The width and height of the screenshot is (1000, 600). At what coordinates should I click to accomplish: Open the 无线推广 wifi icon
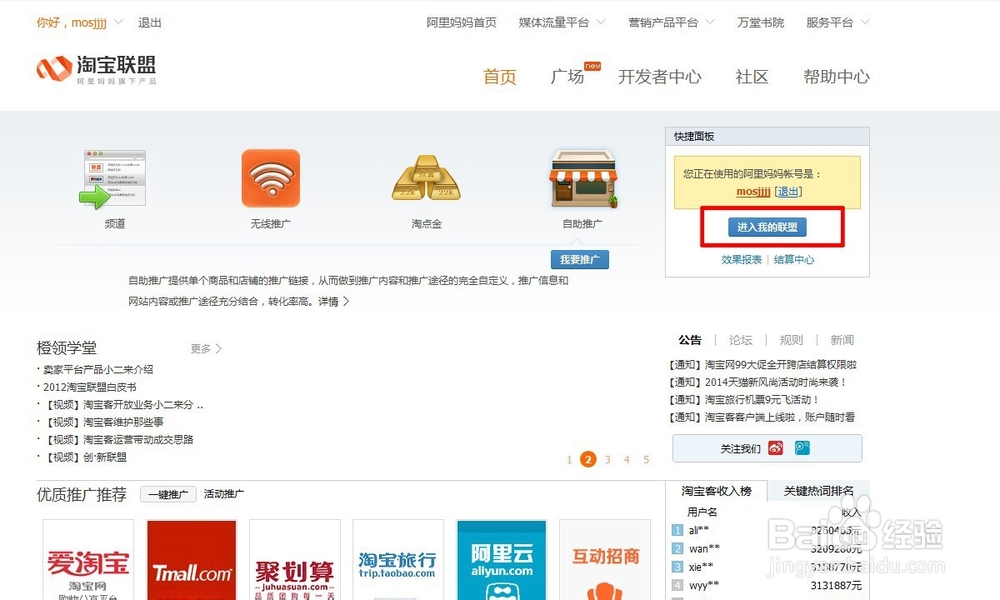click(270, 178)
